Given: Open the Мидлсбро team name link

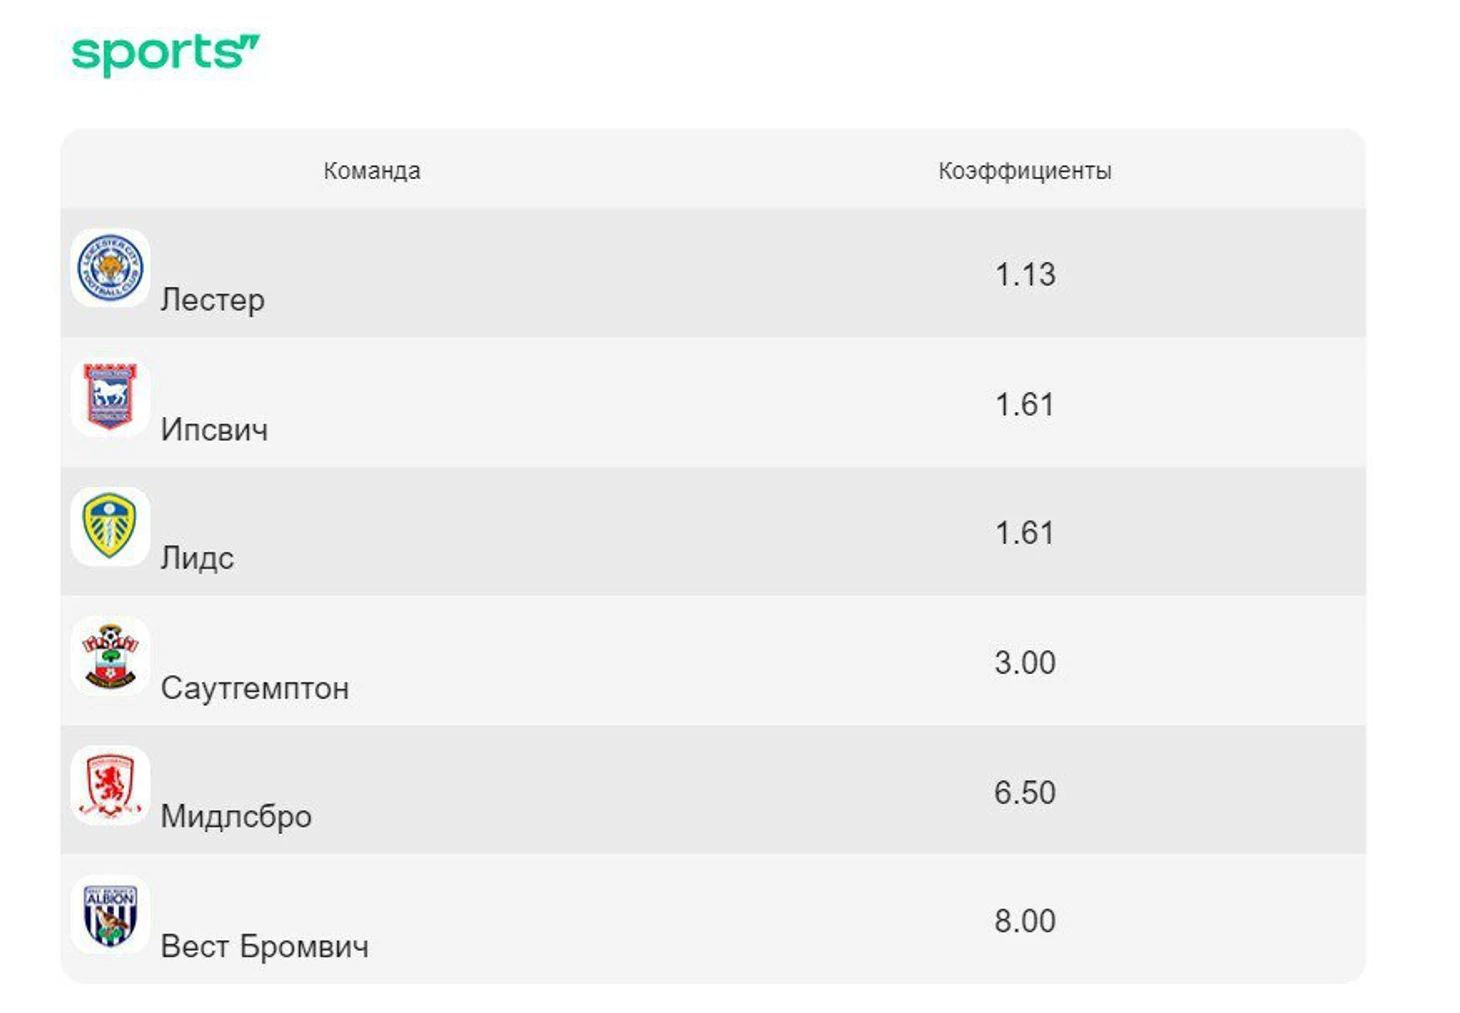Looking at the screenshot, I should [236, 817].
